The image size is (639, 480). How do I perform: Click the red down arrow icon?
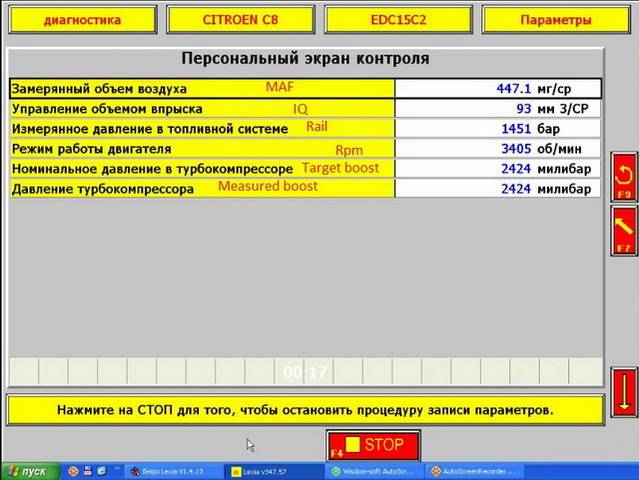pos(624,390)
